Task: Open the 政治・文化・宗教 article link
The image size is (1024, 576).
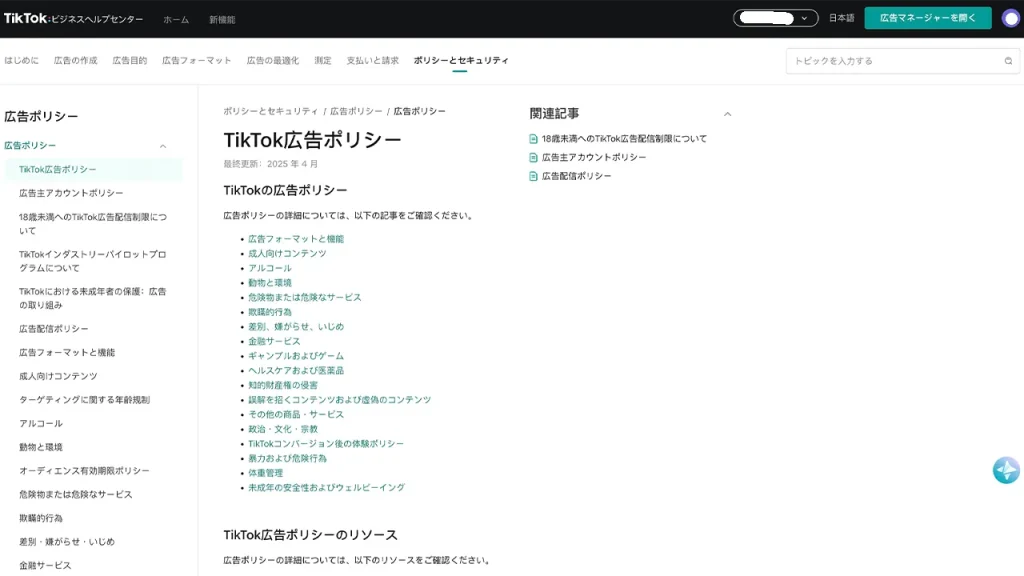Action: point(283,429)
